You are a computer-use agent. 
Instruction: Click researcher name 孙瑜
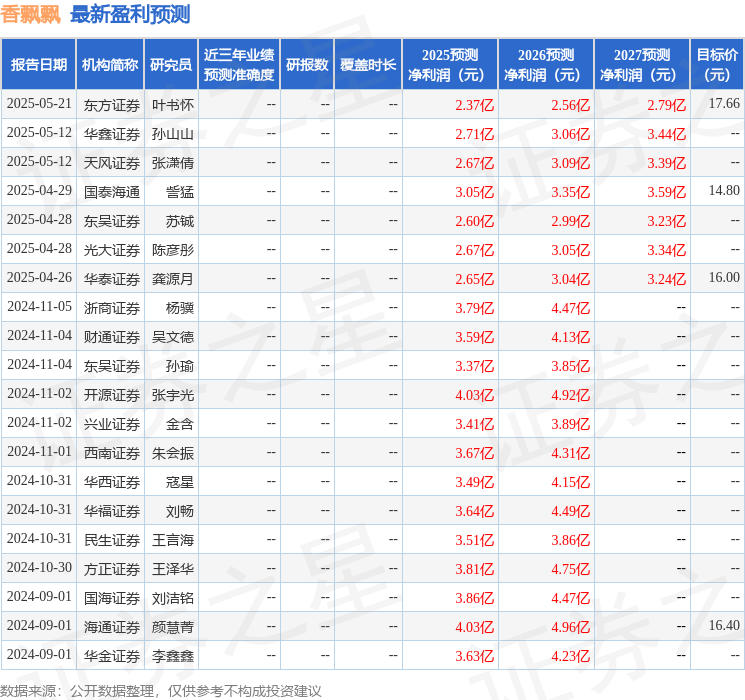[x=180, y=366]
